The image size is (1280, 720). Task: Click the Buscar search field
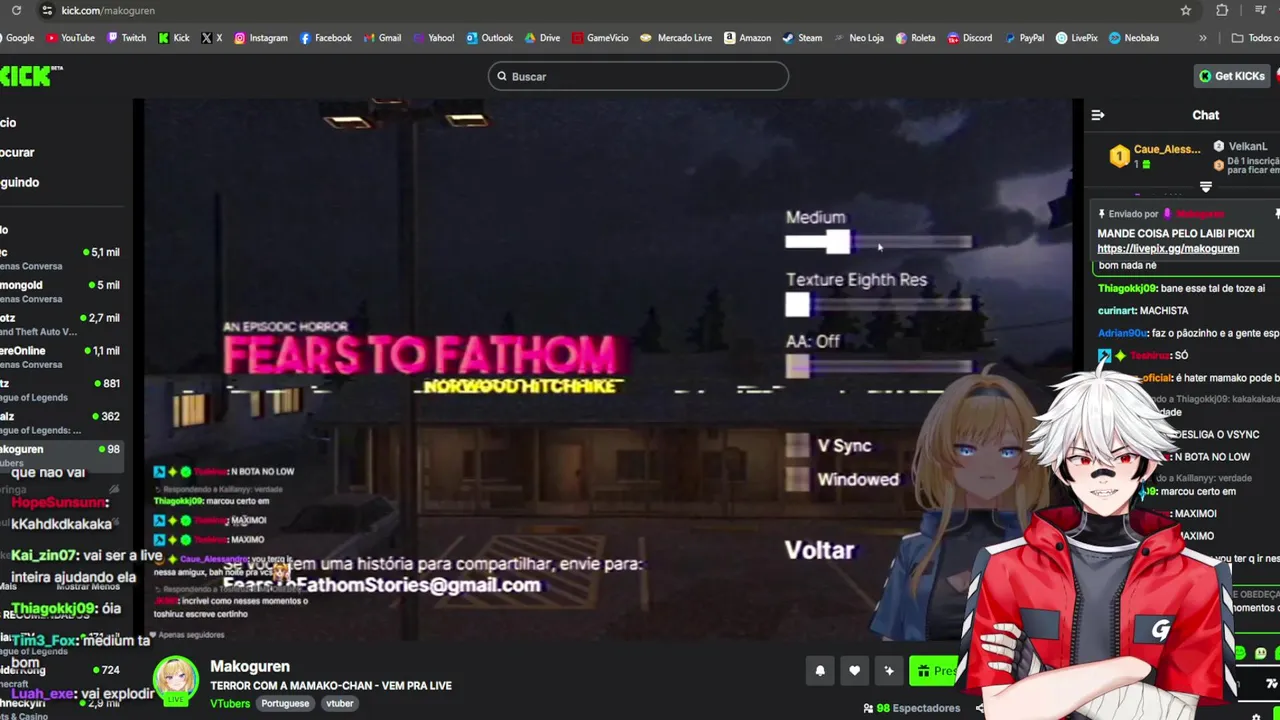tap(638, 76)
